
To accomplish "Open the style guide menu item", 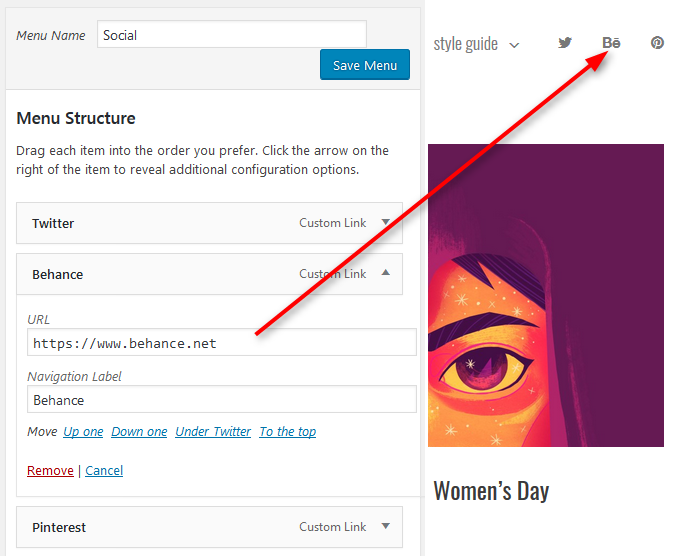I will click(x=466, y=44).
